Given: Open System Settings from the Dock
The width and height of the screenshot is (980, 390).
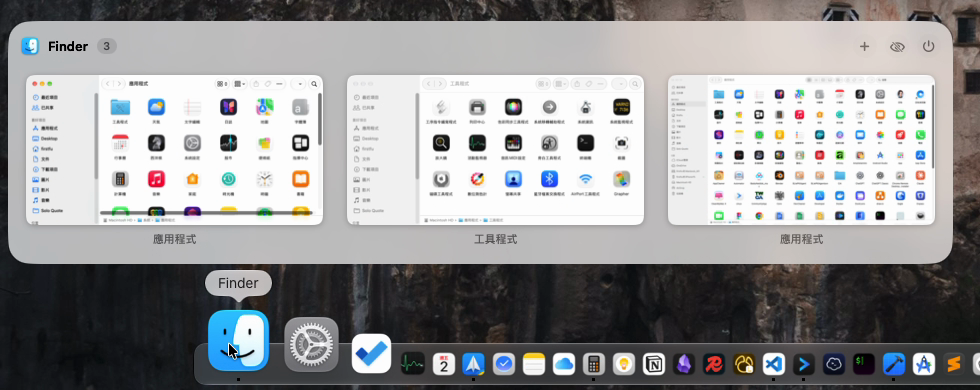Looking at the screenshot, I should point(311,344).
